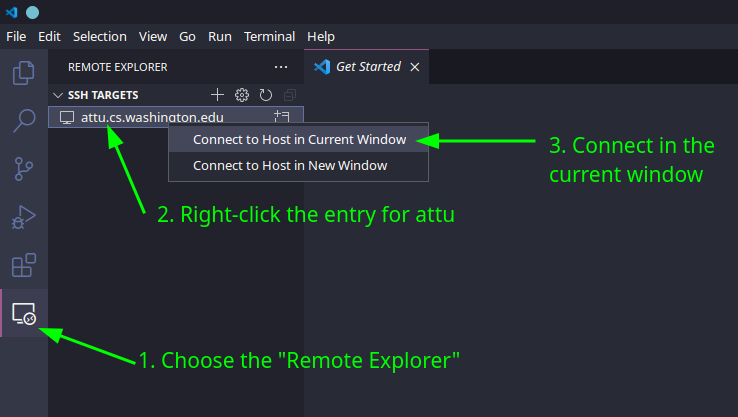Open the Selection menu
This screenshot has height=417, width=738.
coord(100,36)
